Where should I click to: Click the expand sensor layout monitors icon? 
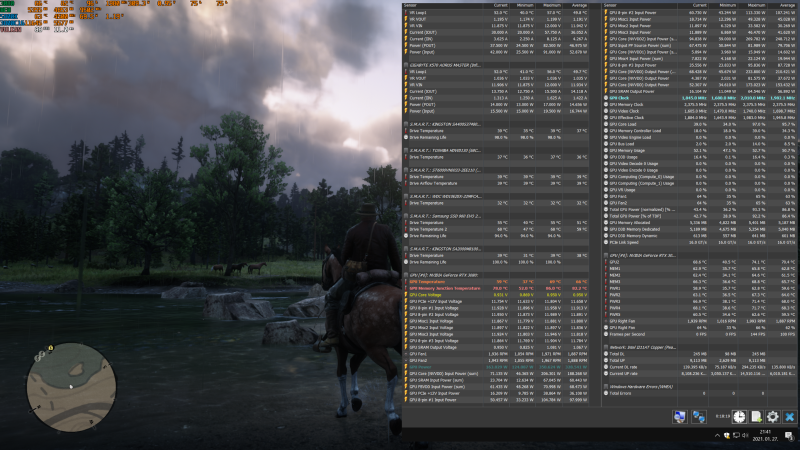679,417
